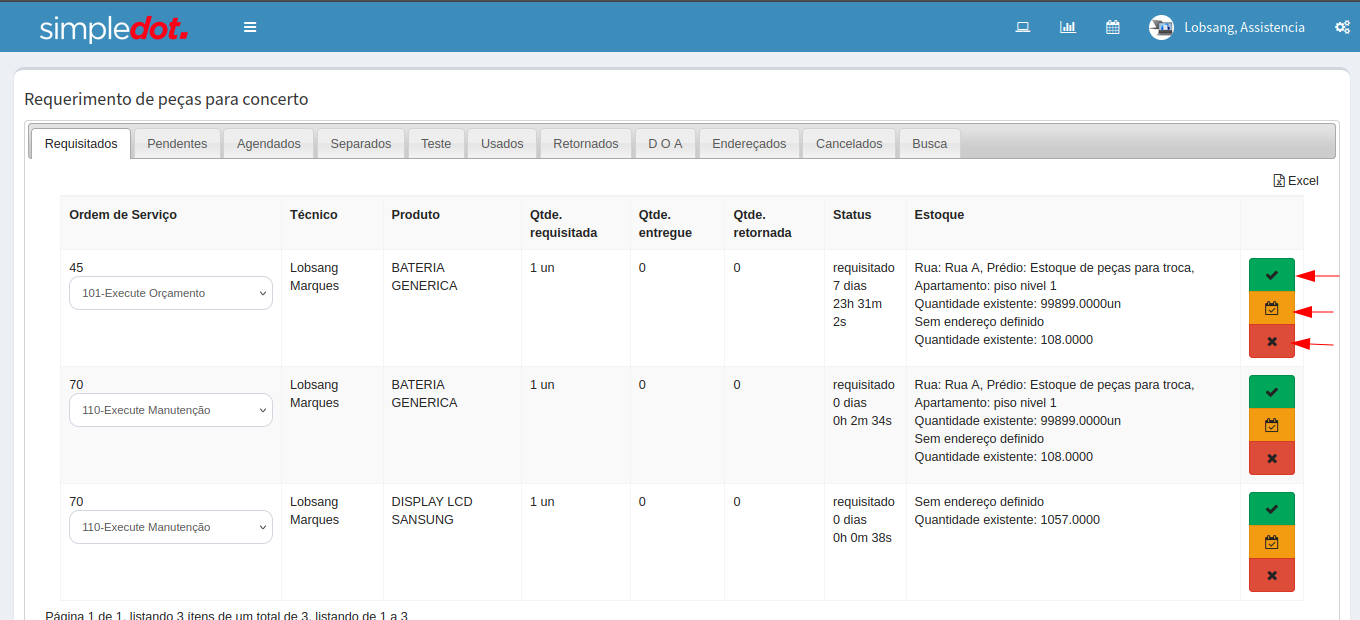Open 110-Execute Manutenção dropdown for DISPLAY LCD

coord(171,527)
